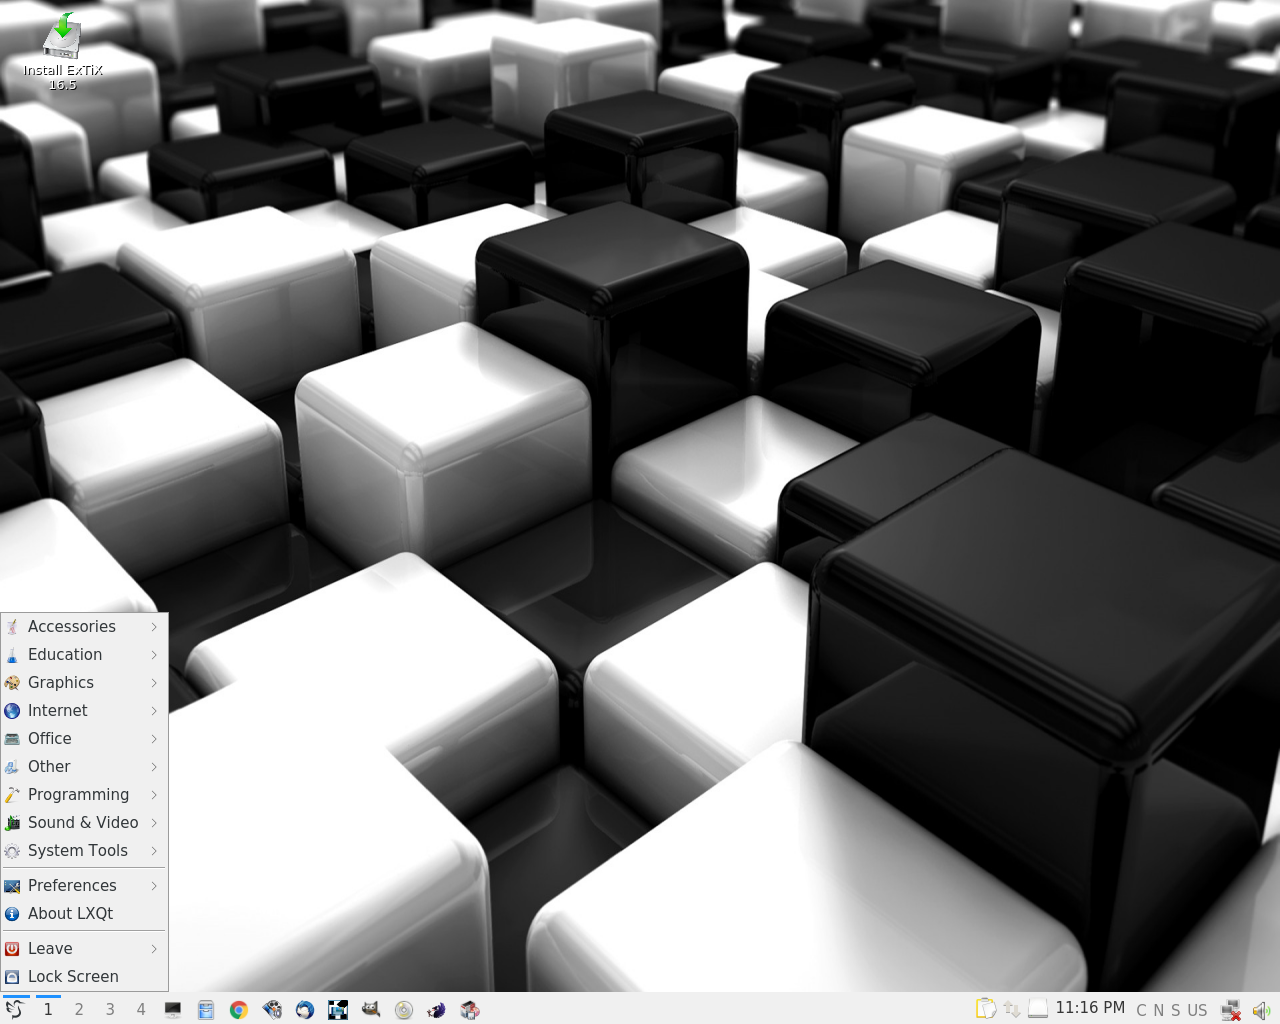The image size is (1280, 1024).
Task: Launch Google Chrome from the panel
Action: (x=239, y=1010)
